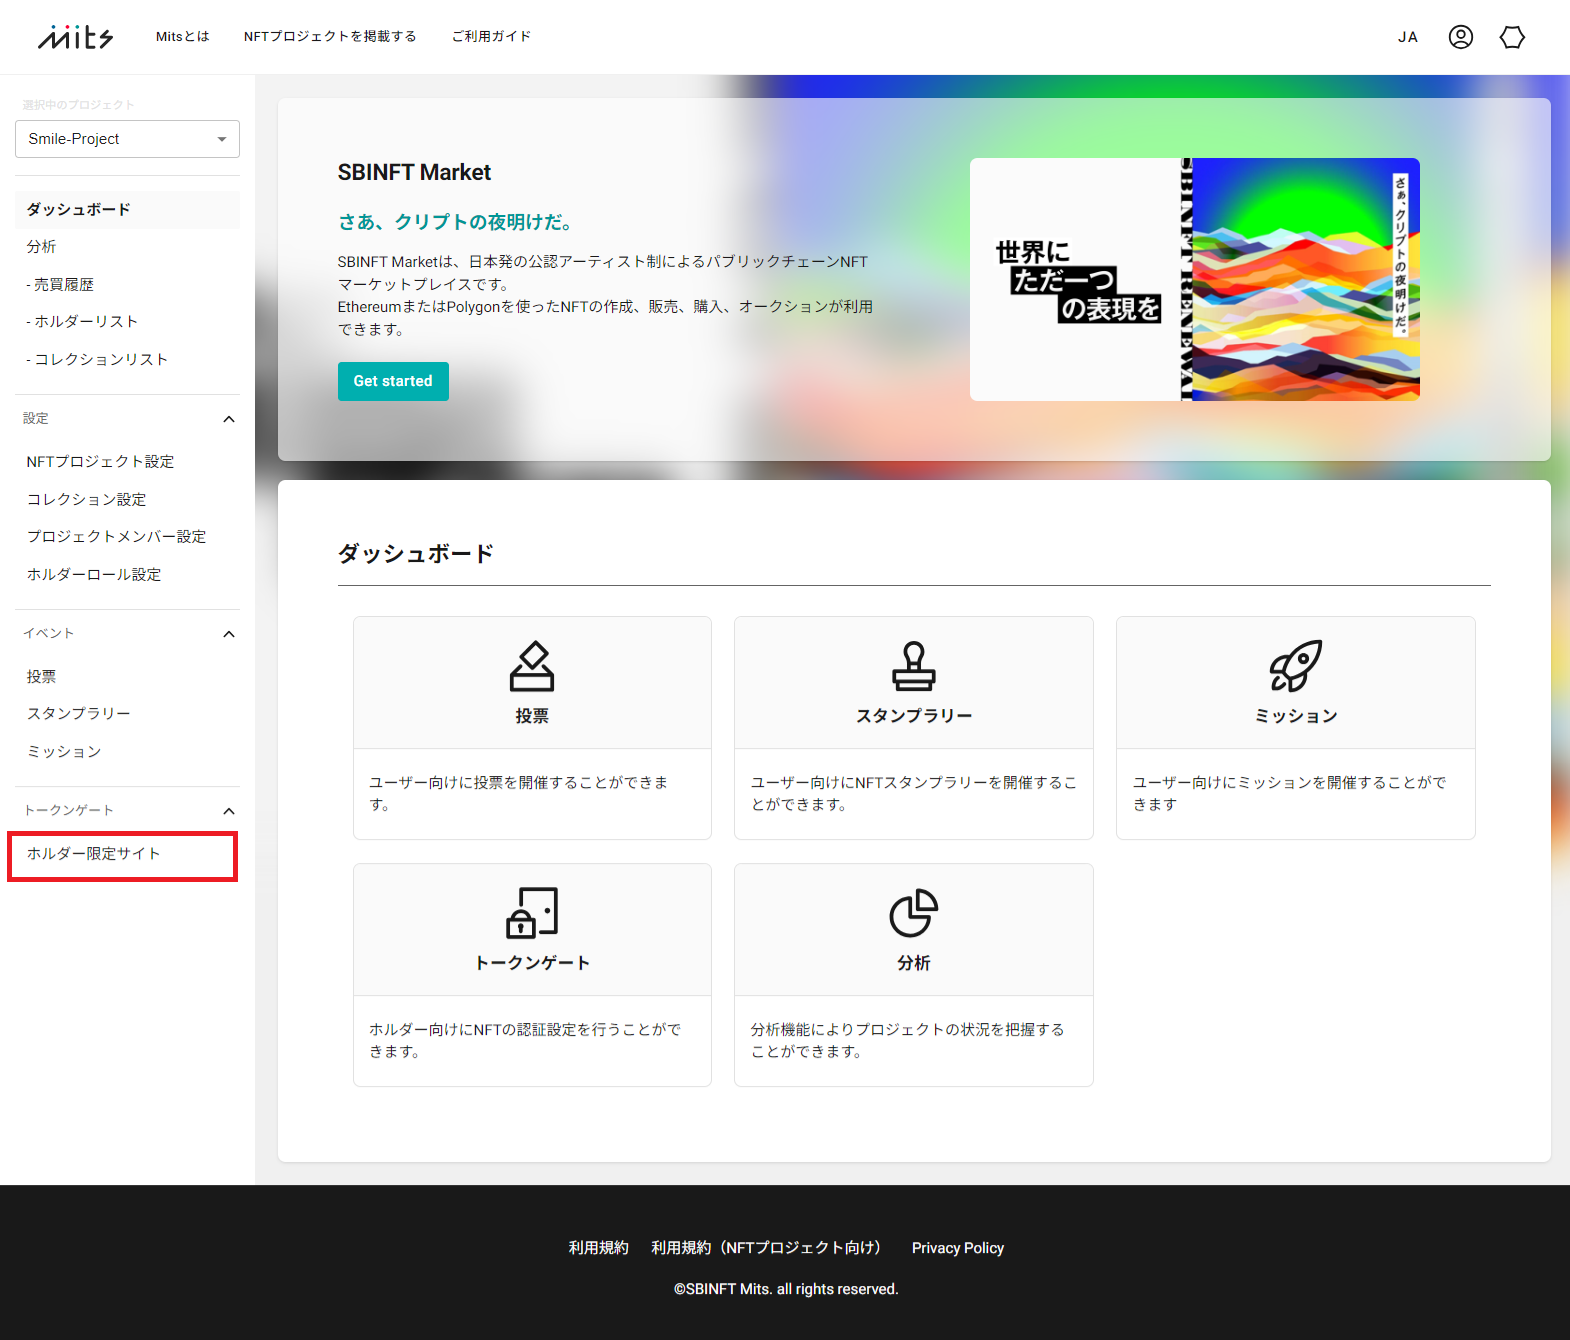The image size is (1570, 1340).
Task: Go to 分析 in the sidebar
Action: click(x=41, y=247)
